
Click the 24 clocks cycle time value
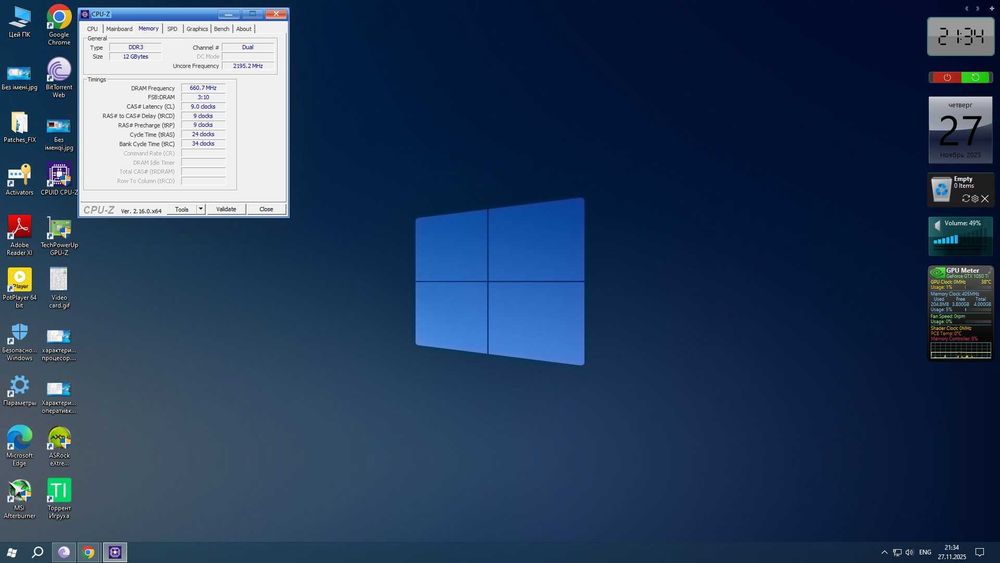point(203,135)
